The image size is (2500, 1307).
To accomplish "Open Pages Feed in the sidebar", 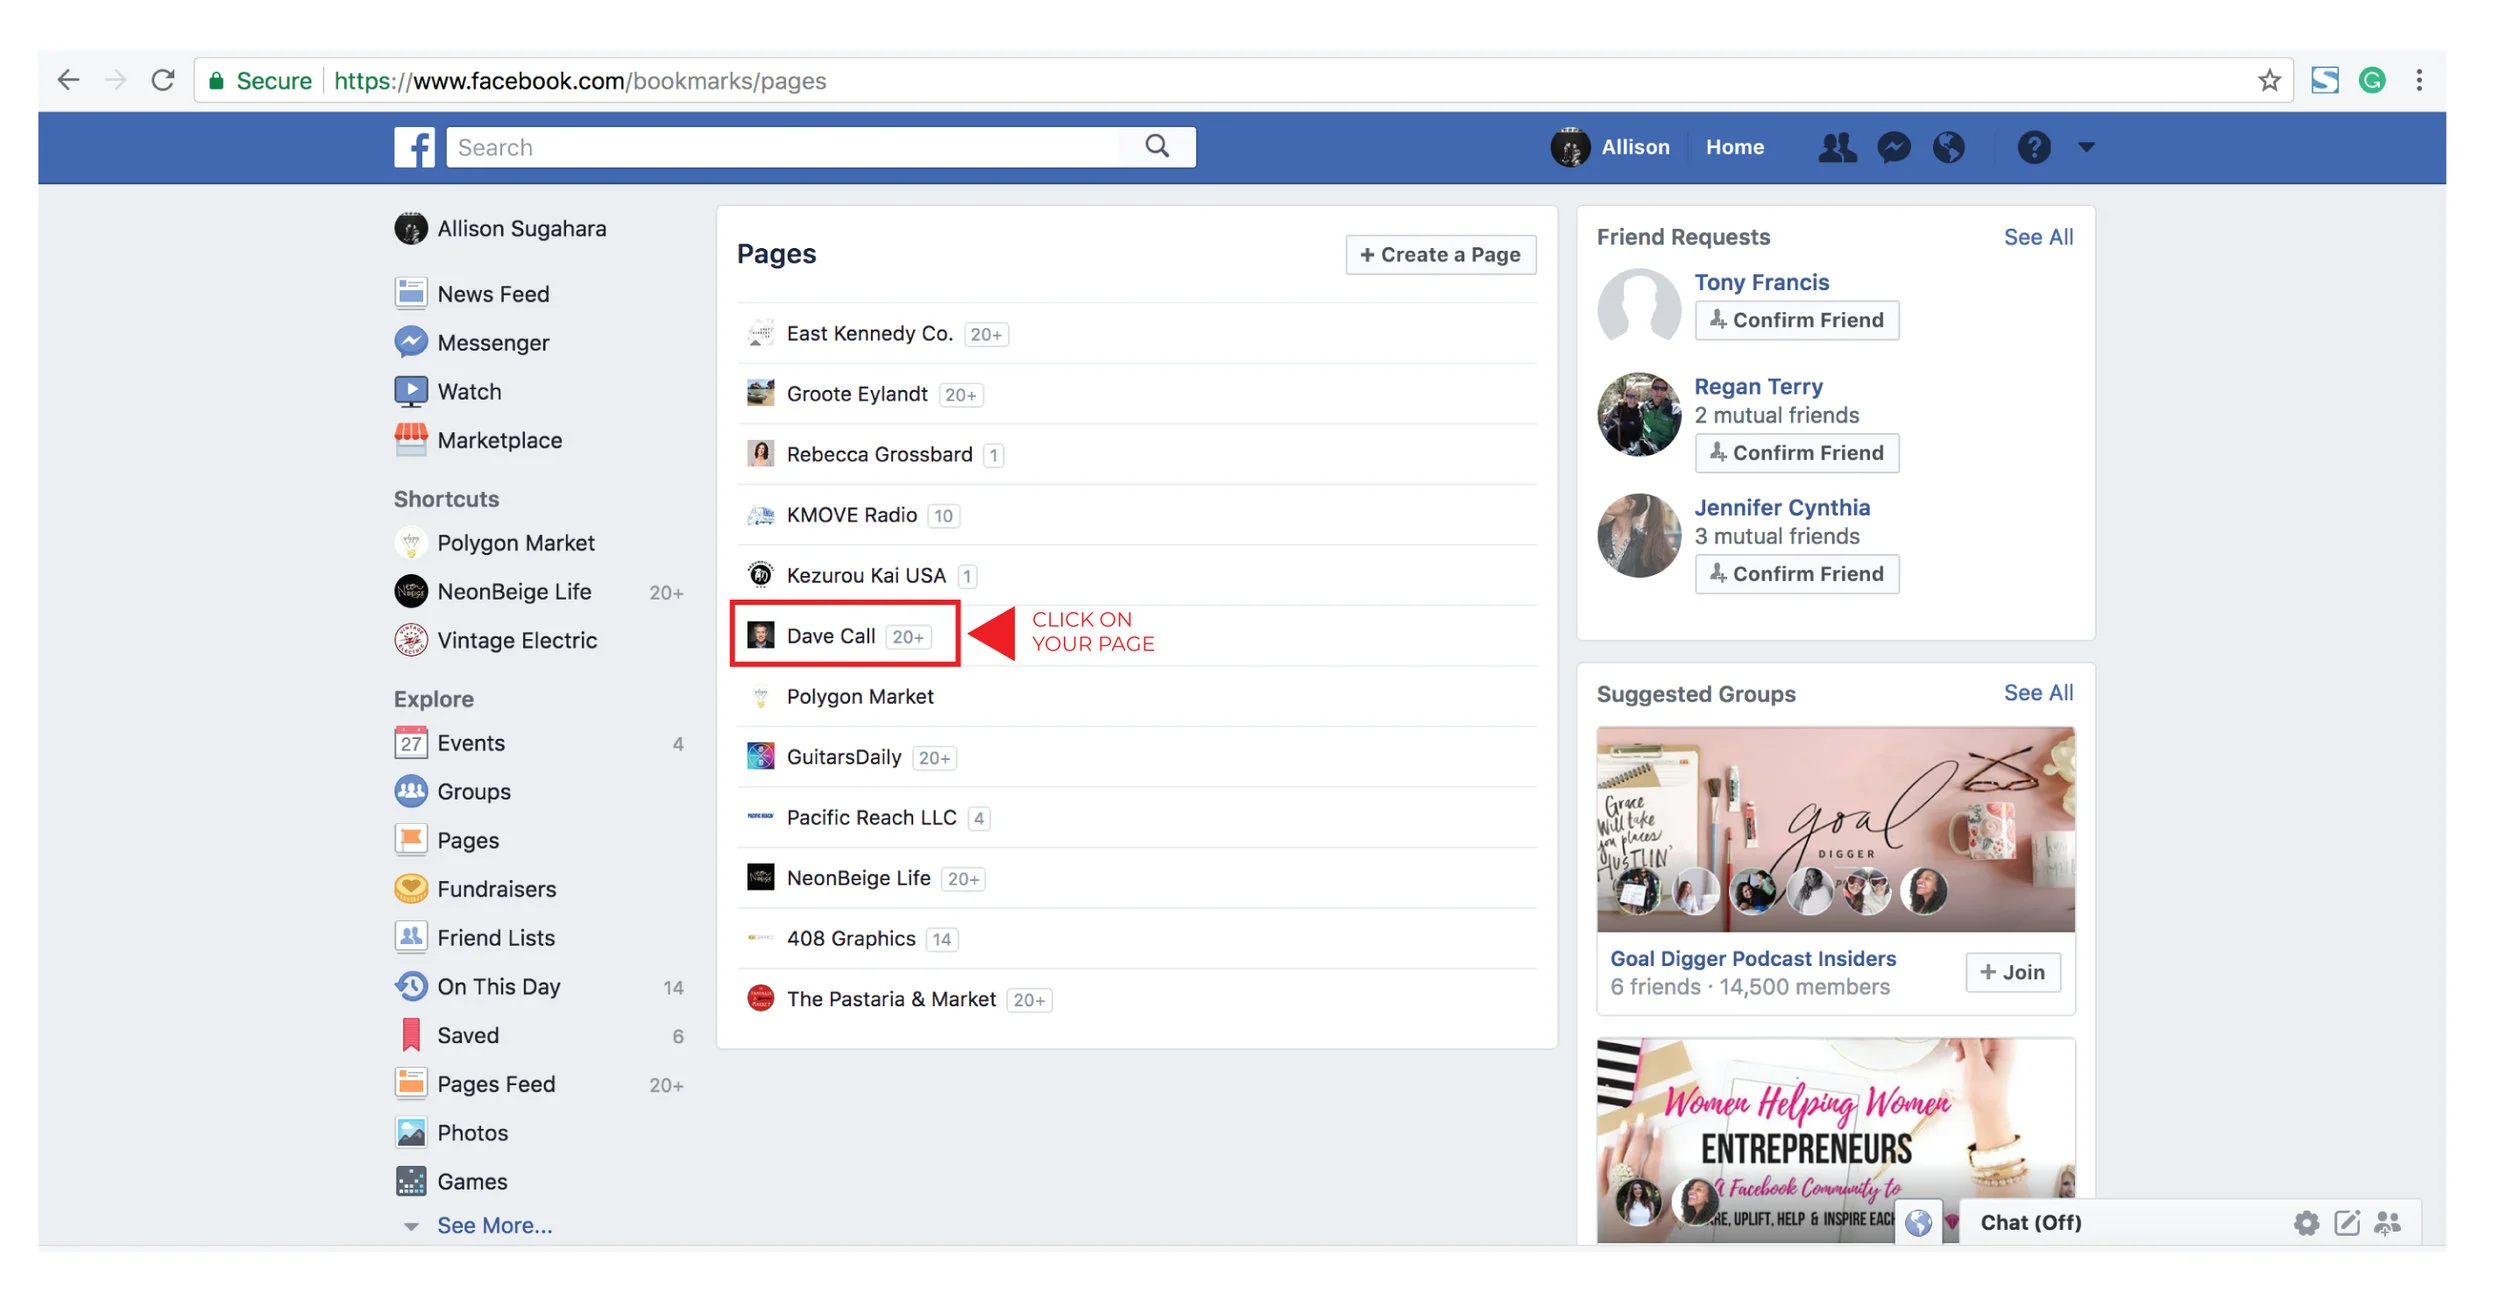I will [x=475, y=1084].
